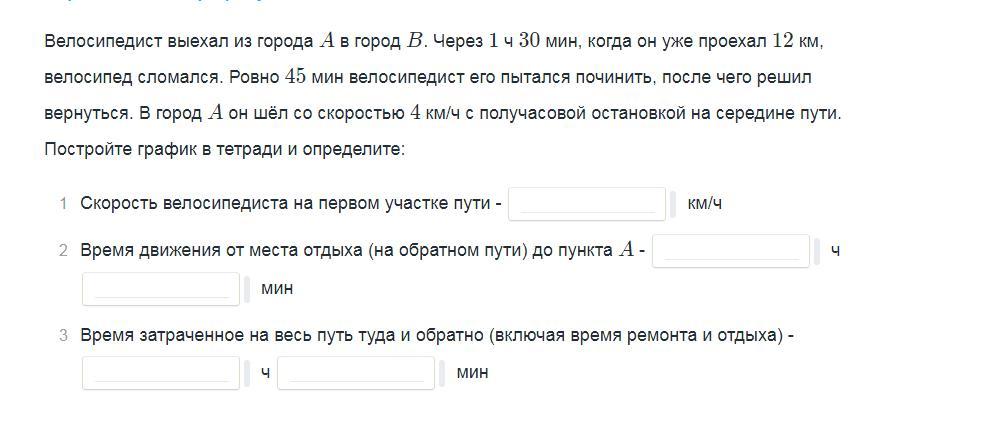Click the мин label of question 2
The height and width of the screenshot is (429, 983).
coord(276,289)
